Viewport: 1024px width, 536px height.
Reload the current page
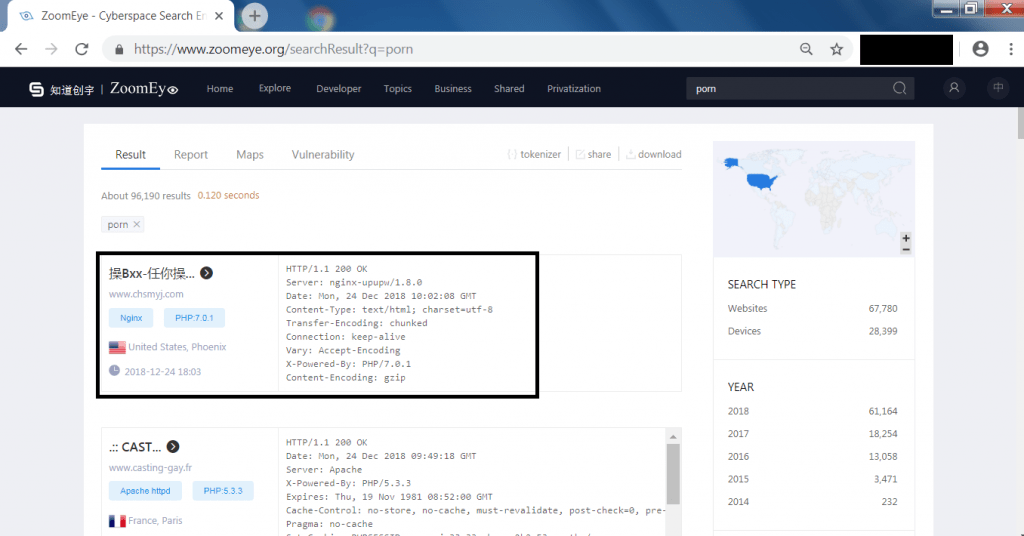[x=82, y=49]
